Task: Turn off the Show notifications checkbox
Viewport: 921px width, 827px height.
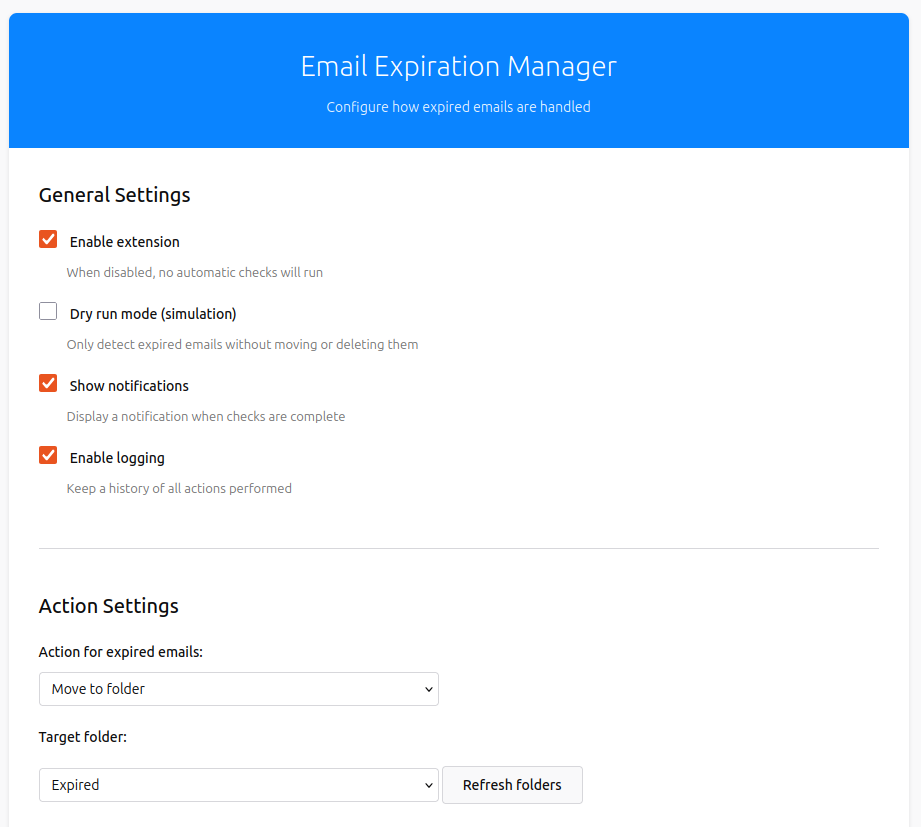Action: [48, 384]
